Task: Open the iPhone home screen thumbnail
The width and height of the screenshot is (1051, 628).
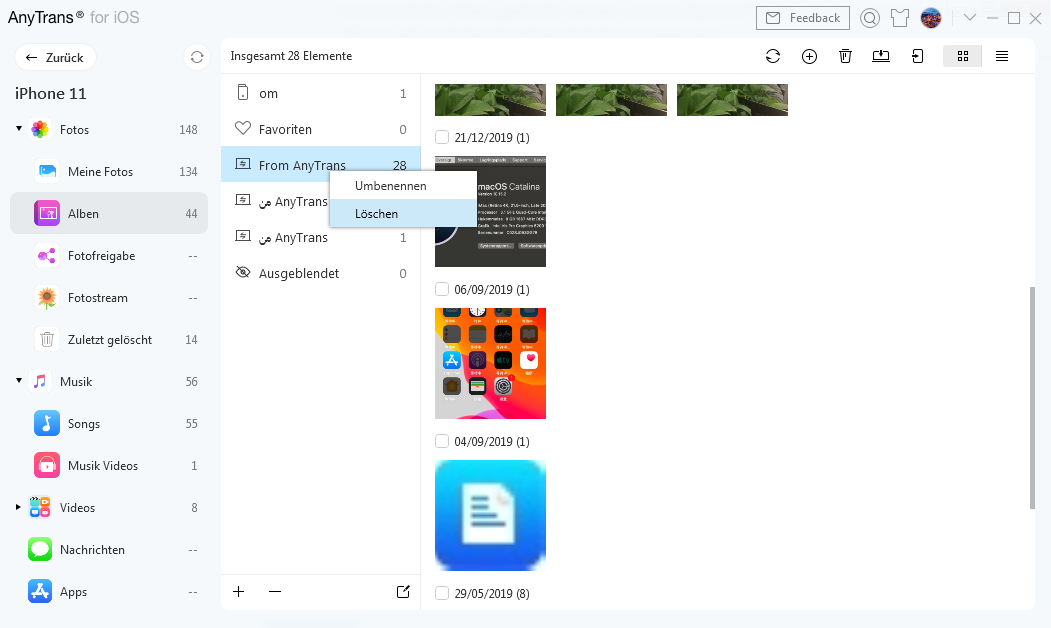Action: point(491,363)
